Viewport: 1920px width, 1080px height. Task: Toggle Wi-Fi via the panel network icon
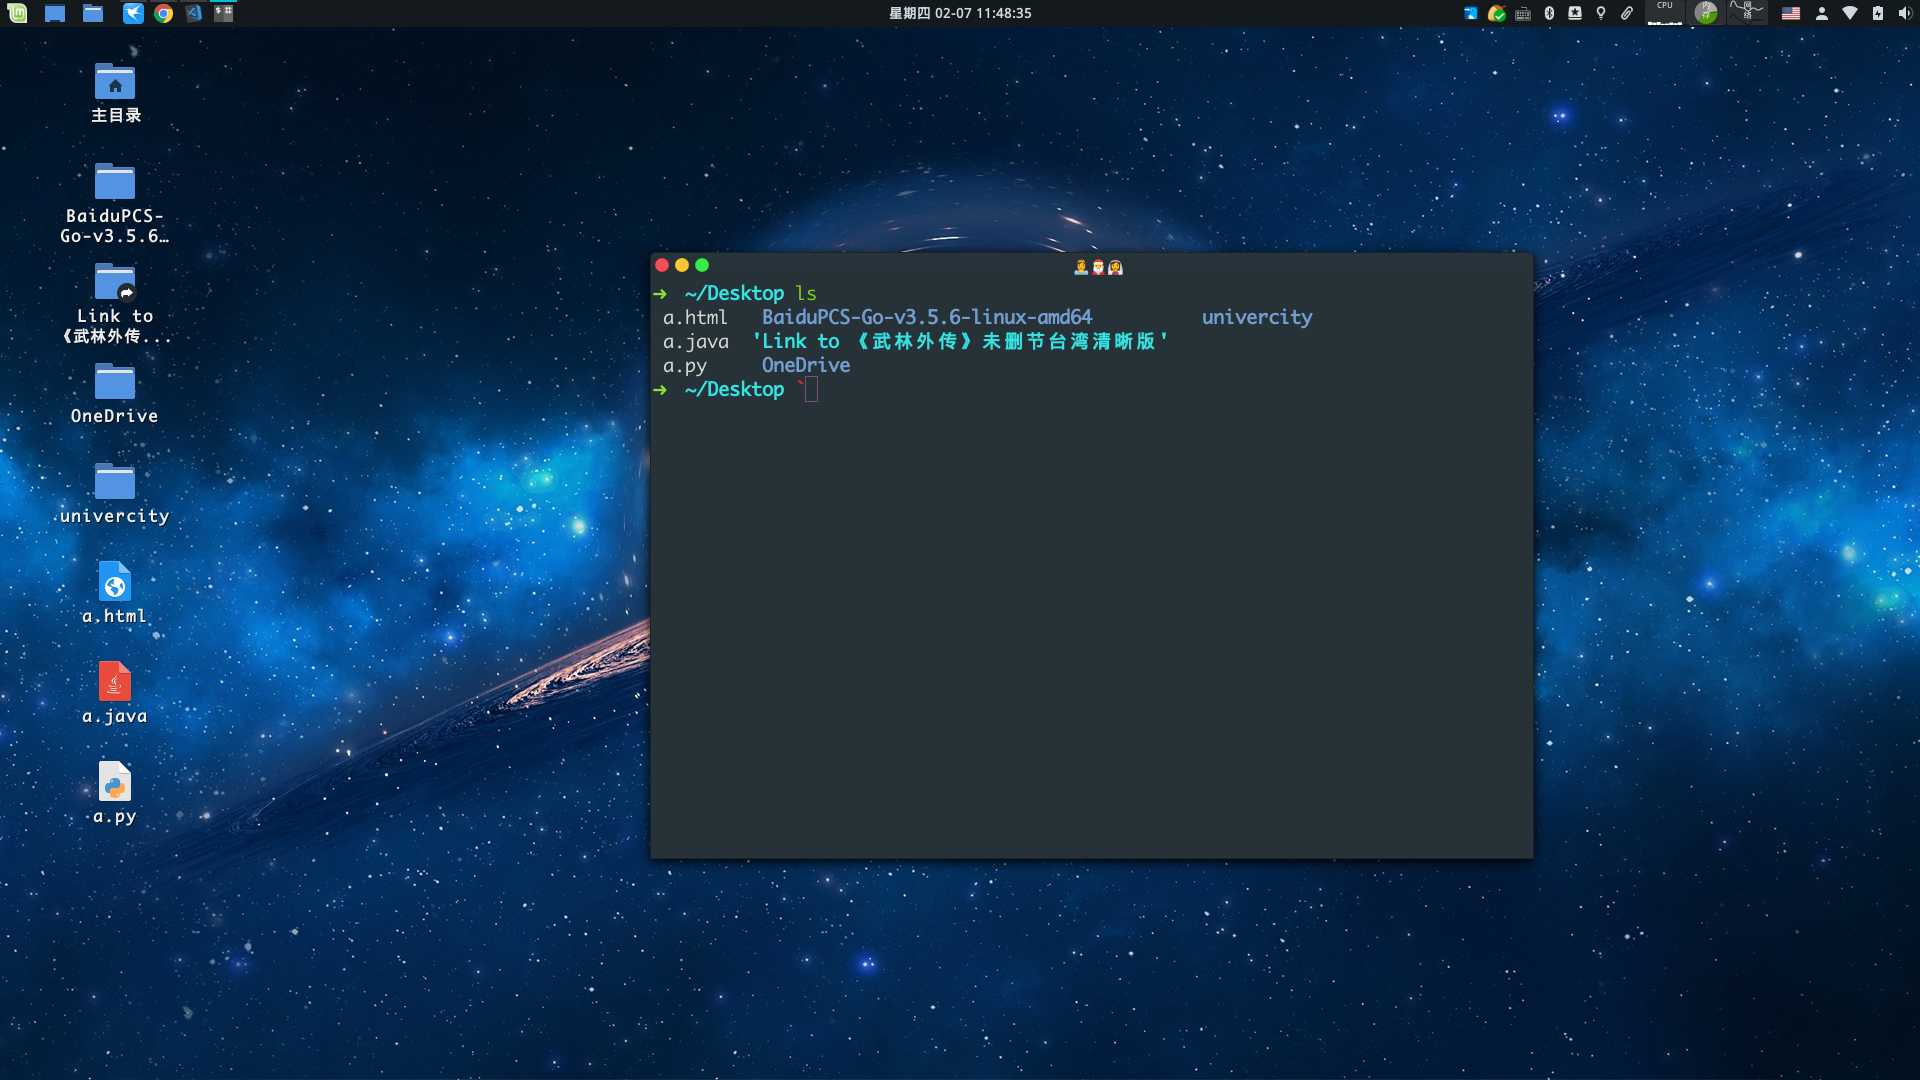click(1850, 14)
